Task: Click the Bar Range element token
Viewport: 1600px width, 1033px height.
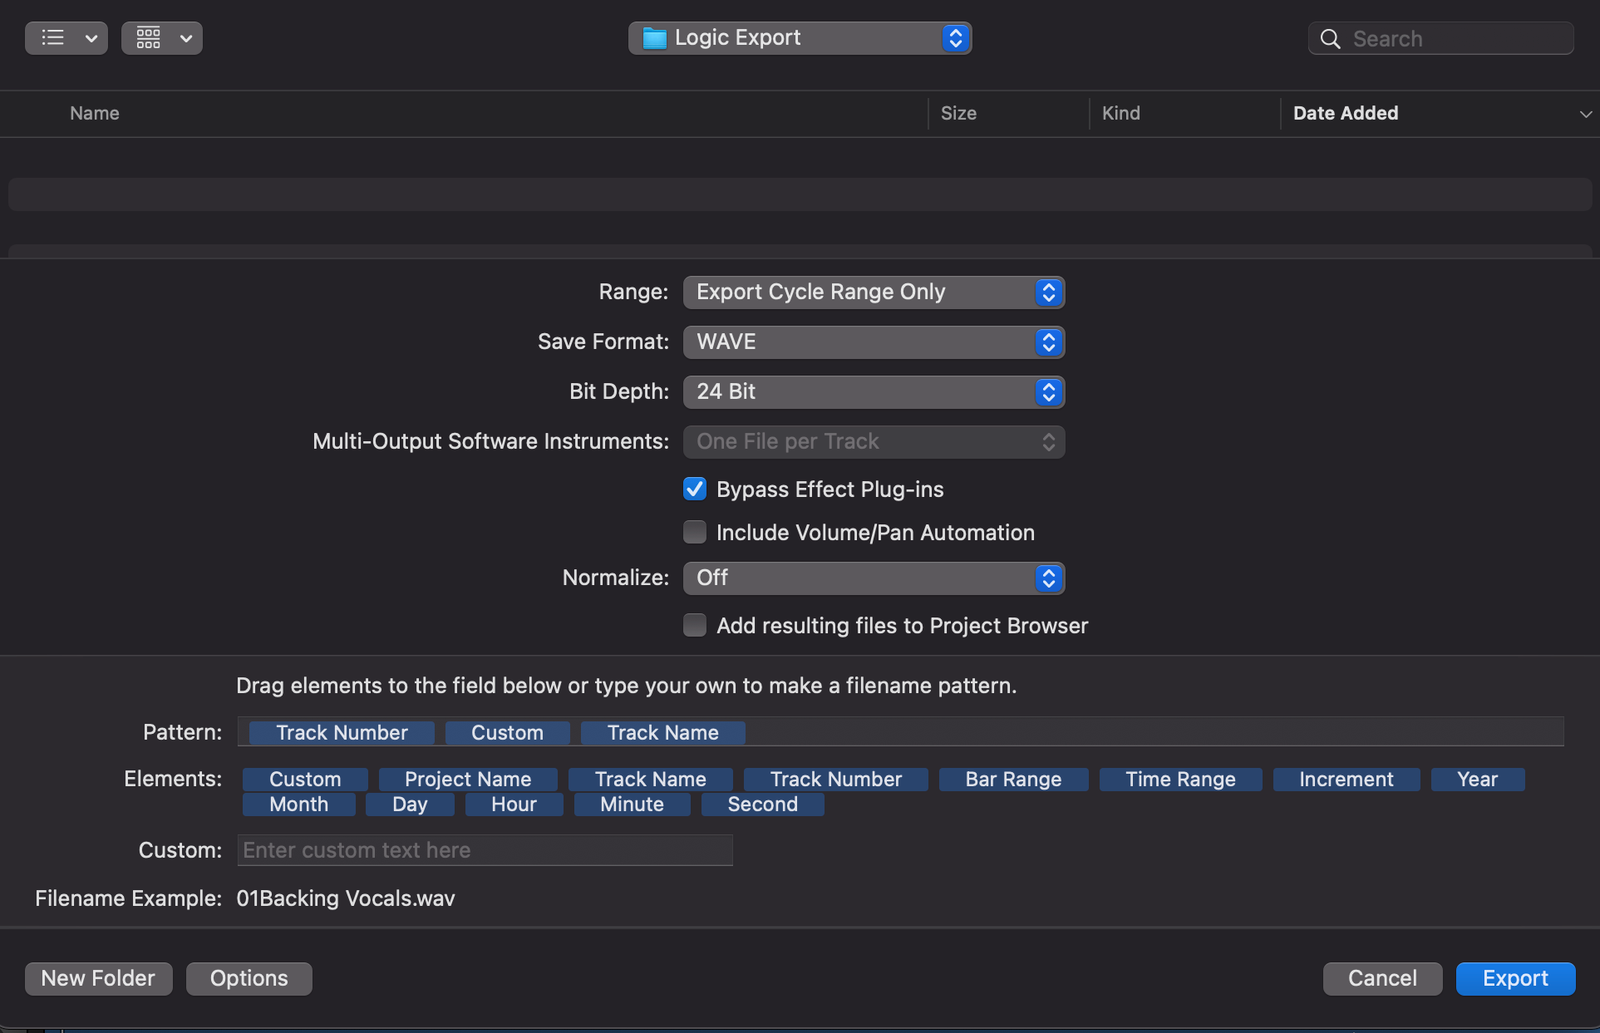Action: pyautogui.click(x=1014, y=779)
